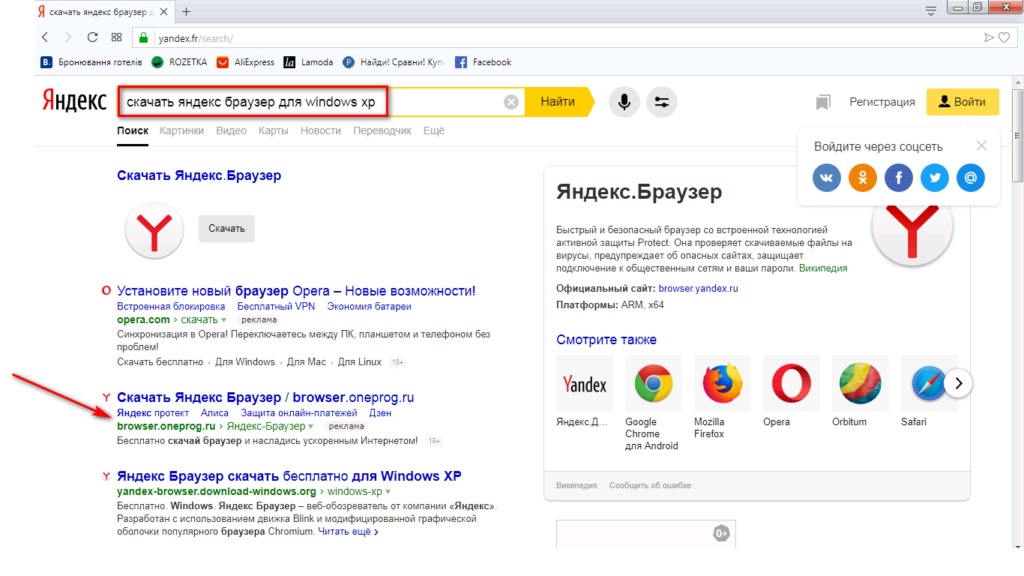Expand the Яндекс-Браузер breadcrumb dropdown arrow
This screenshot has width=1024, height=576.
311,426
